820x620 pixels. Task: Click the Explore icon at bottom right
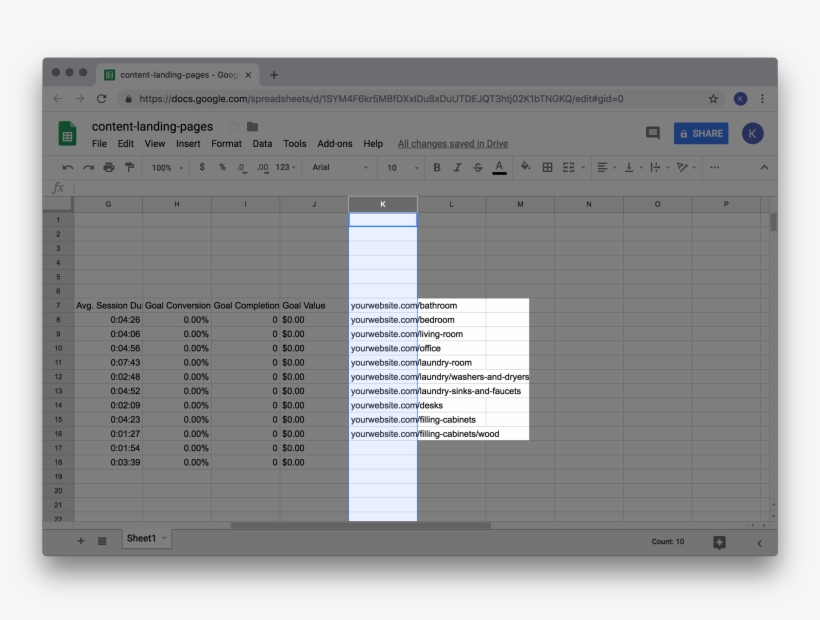tap(718, 541)
